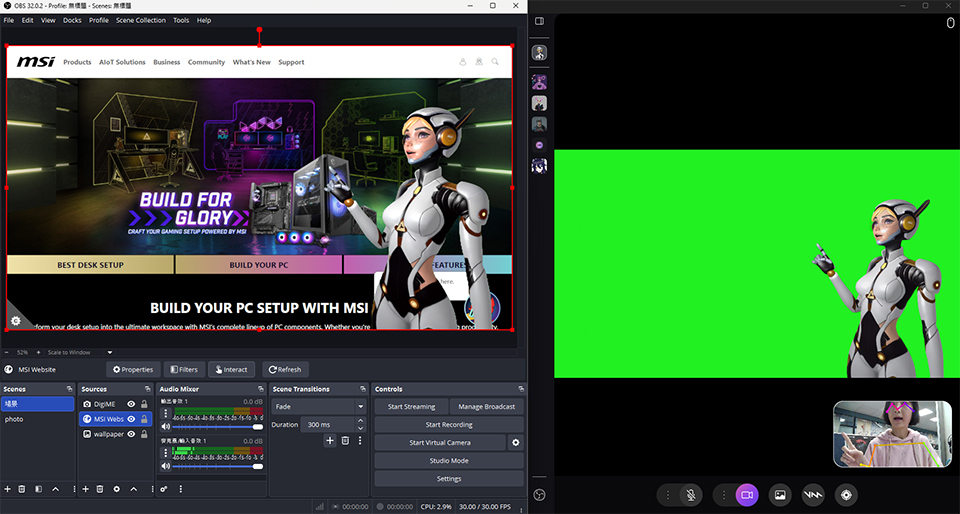Open the motion waveform icon in avatar app toolbar
Screen dimensions: 960x514
[x=813, y=495]
